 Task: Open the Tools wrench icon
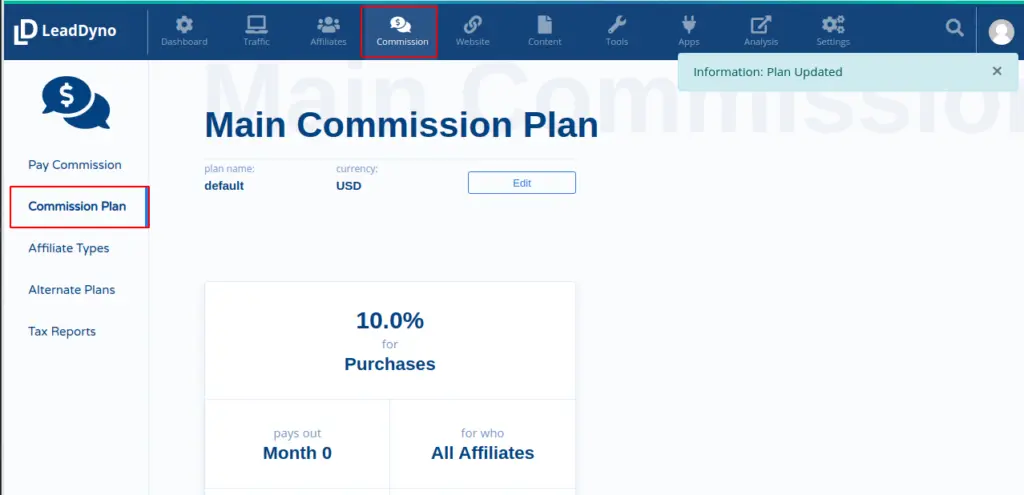pyautogui.click(x=617, y=25)
